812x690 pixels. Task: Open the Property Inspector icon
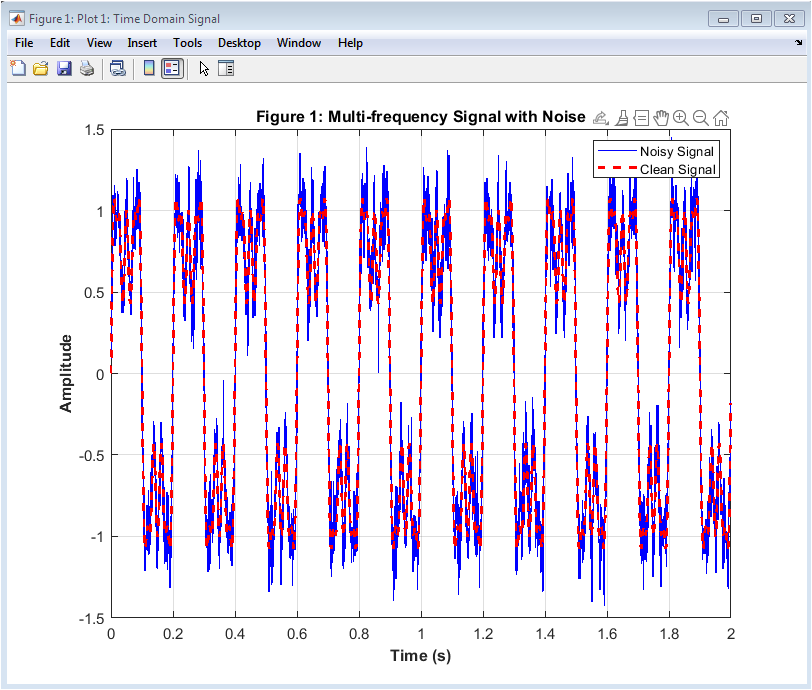point(226,68)
